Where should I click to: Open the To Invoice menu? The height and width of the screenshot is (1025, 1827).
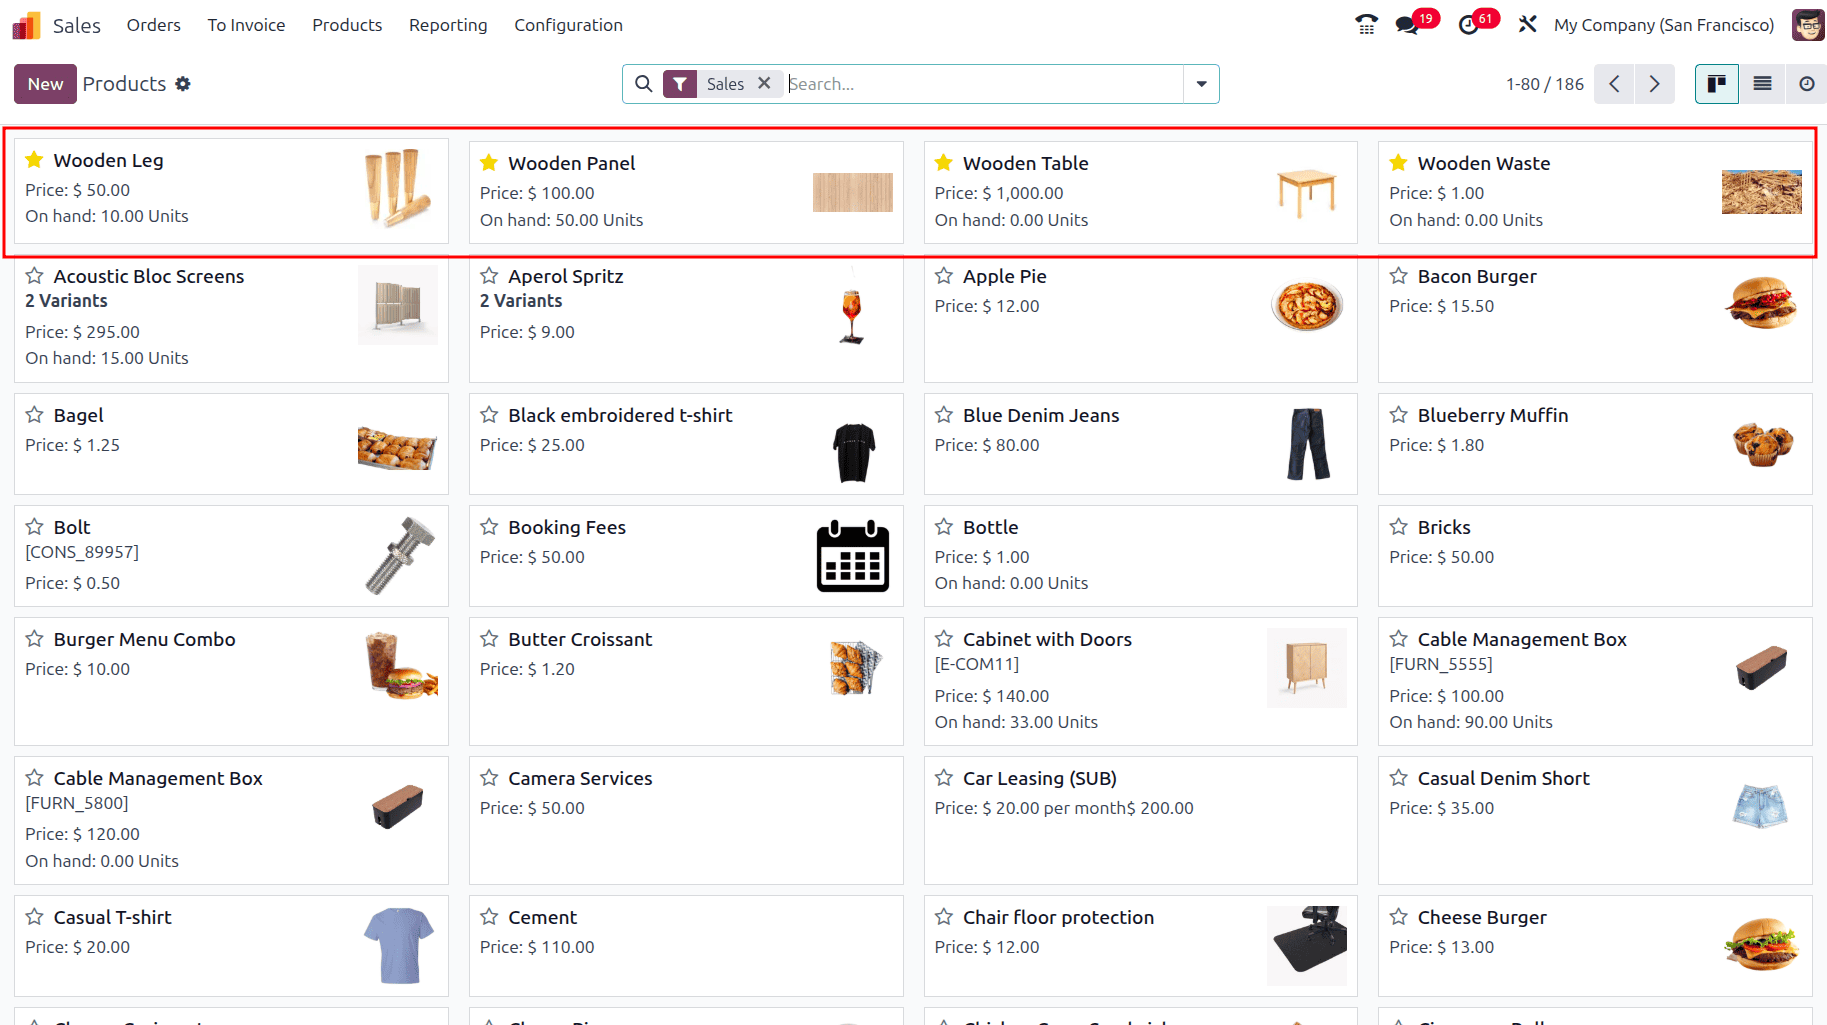[x=246, y=25]
